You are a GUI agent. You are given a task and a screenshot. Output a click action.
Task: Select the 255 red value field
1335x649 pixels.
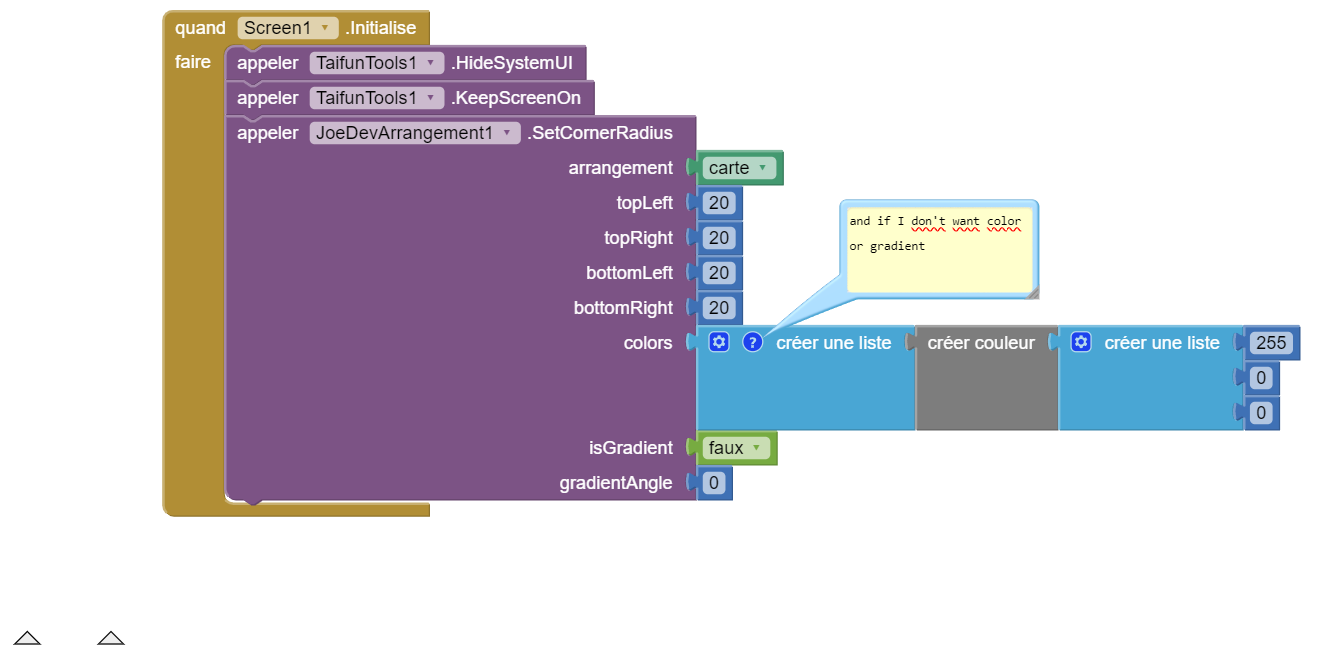[x=1271, y=343]
